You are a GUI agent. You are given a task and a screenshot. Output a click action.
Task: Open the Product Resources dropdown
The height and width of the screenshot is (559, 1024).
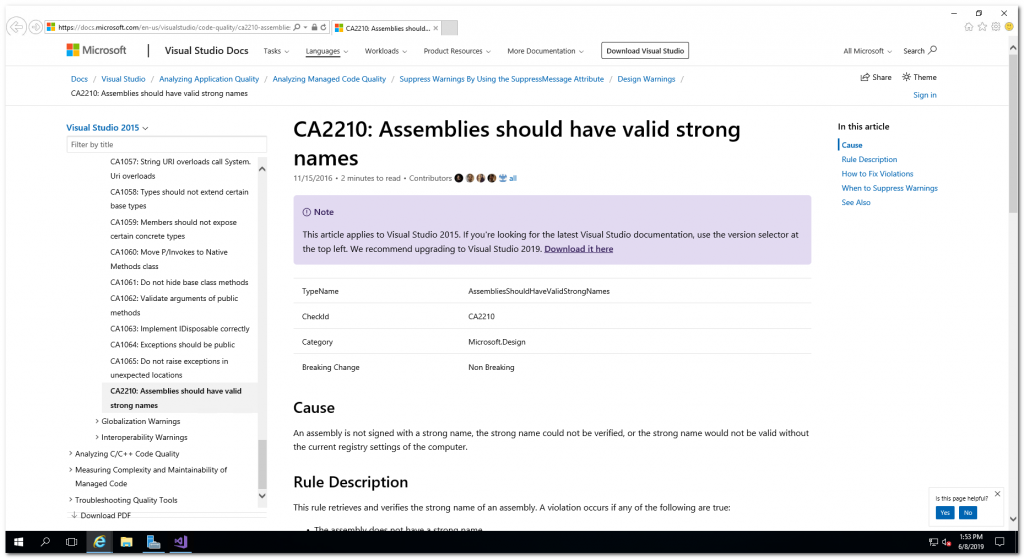[x=457, y=51]
